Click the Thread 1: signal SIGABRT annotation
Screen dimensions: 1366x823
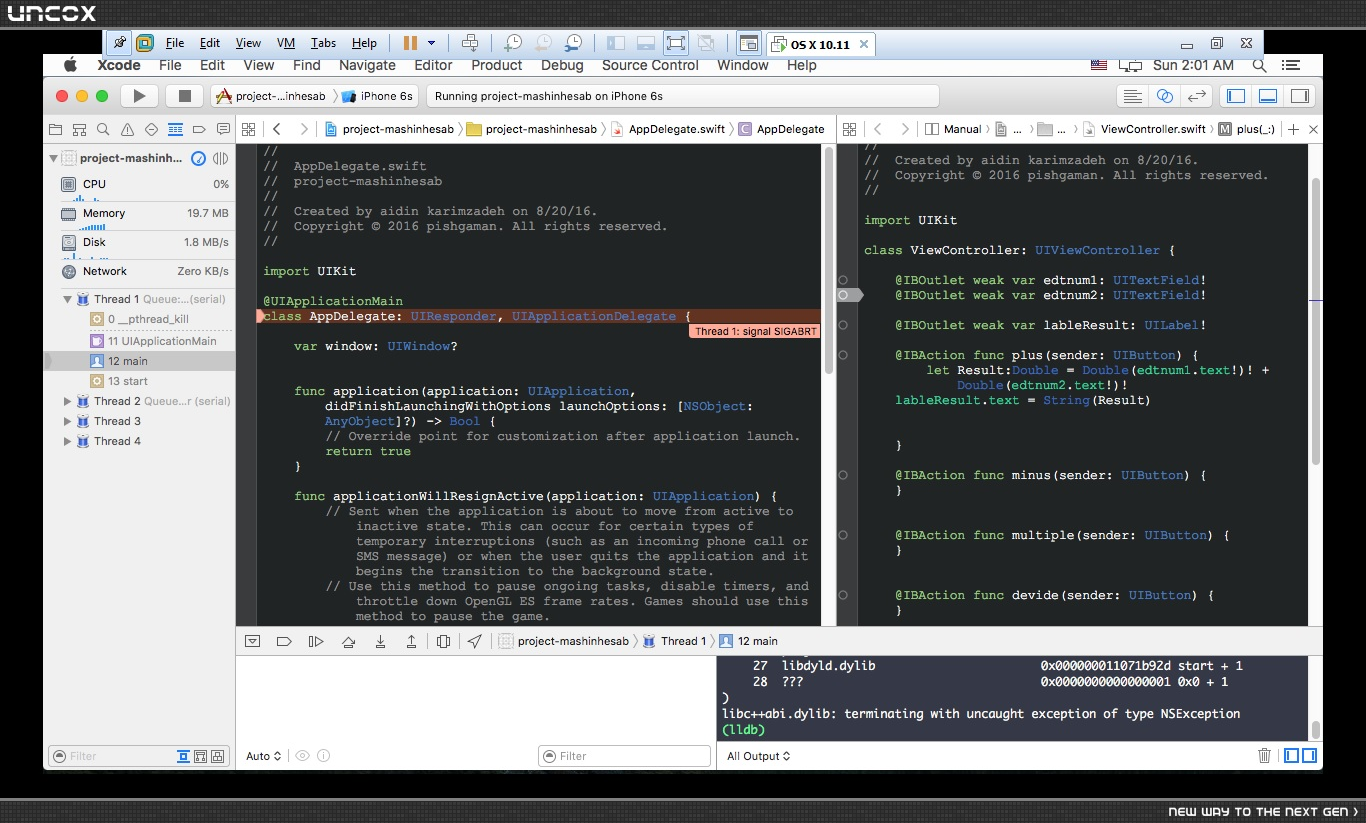pyautogui.click(x=754, y=331)
